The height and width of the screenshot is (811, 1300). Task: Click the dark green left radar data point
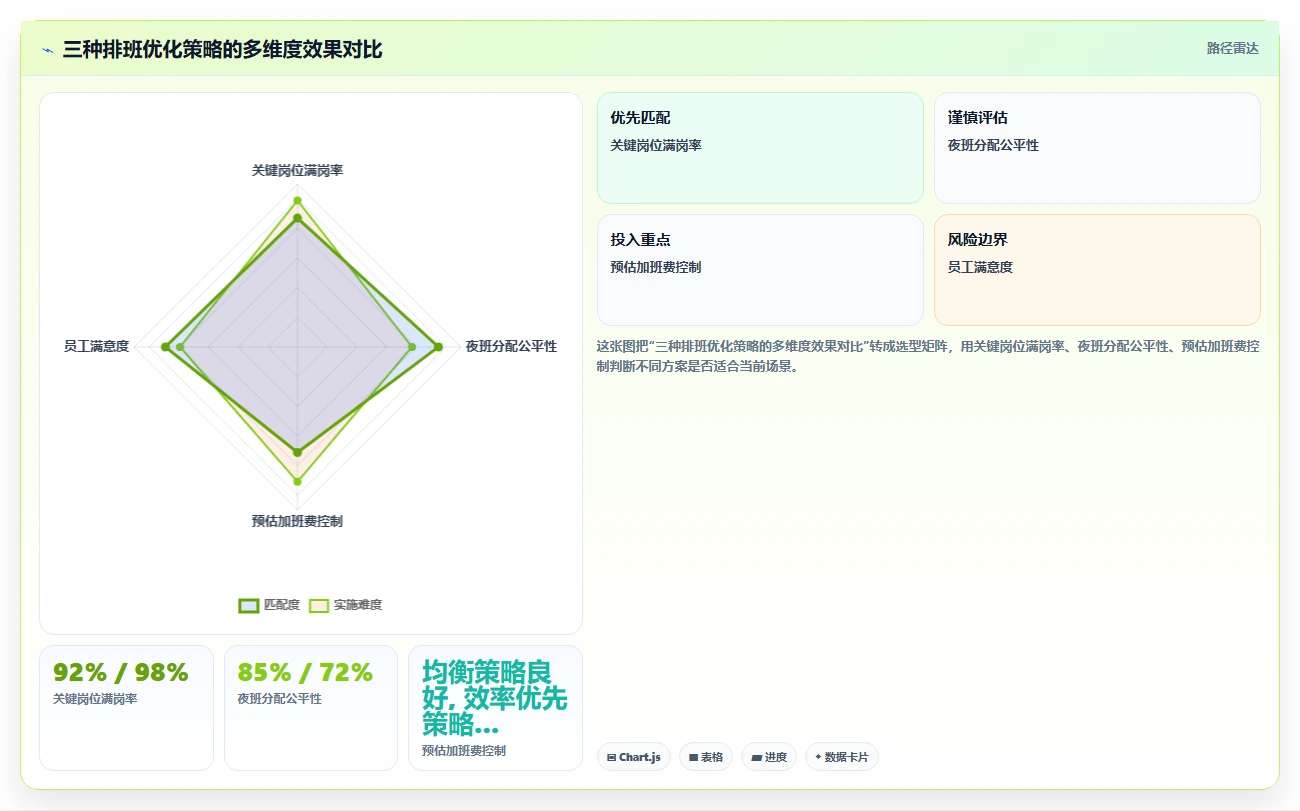click(x=165, y=347)
